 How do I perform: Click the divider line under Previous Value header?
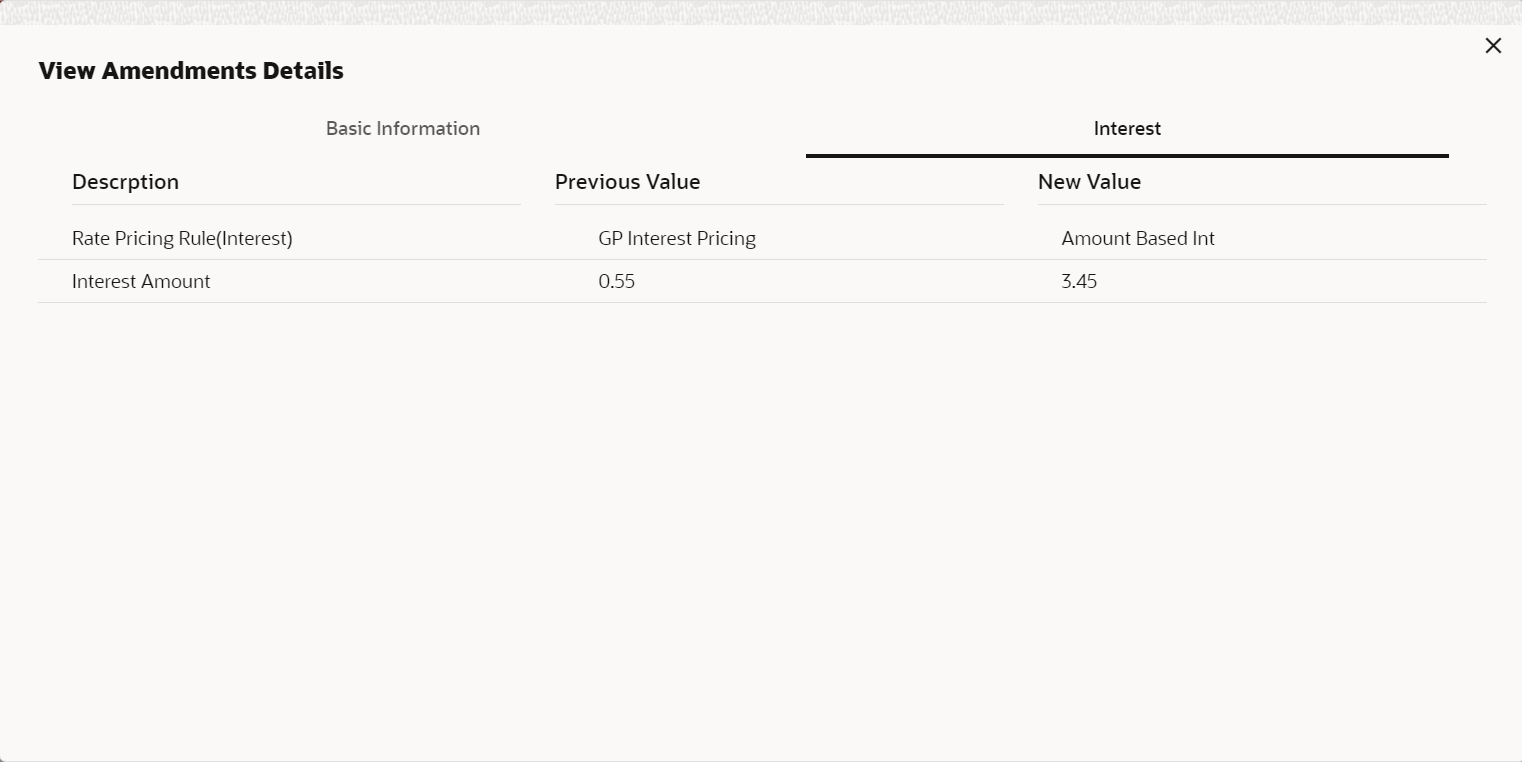(779, 204)
